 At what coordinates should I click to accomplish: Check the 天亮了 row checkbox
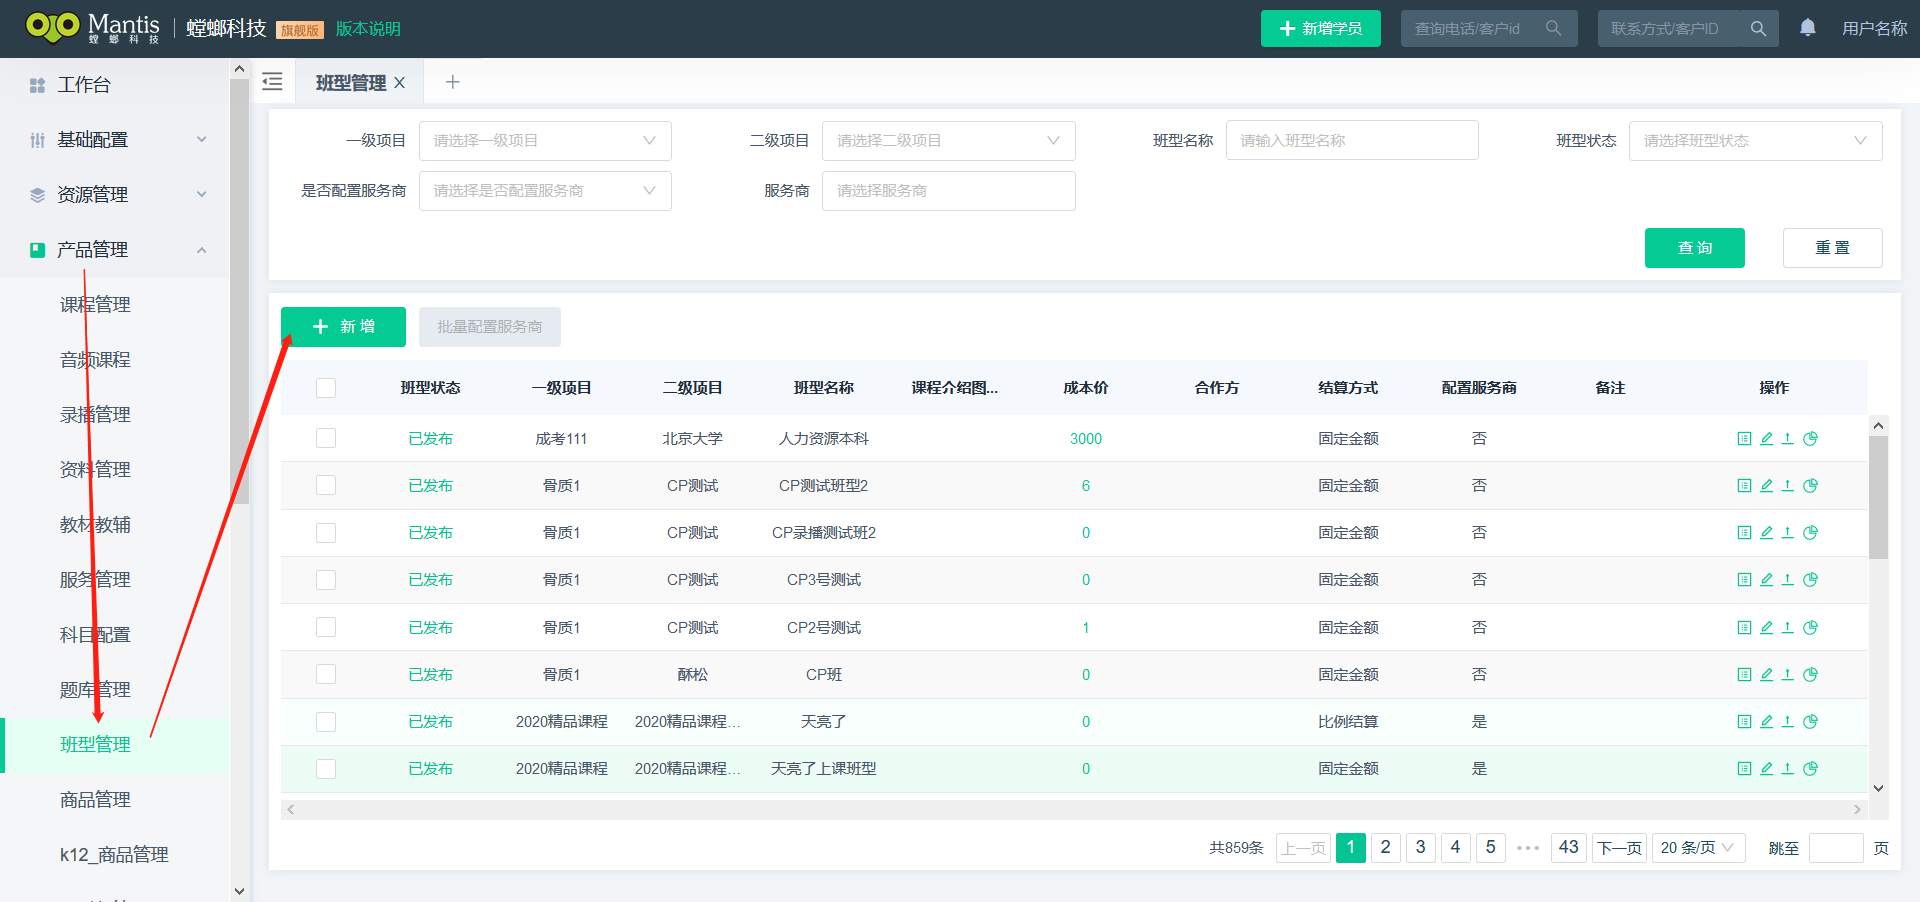(326, 722)
